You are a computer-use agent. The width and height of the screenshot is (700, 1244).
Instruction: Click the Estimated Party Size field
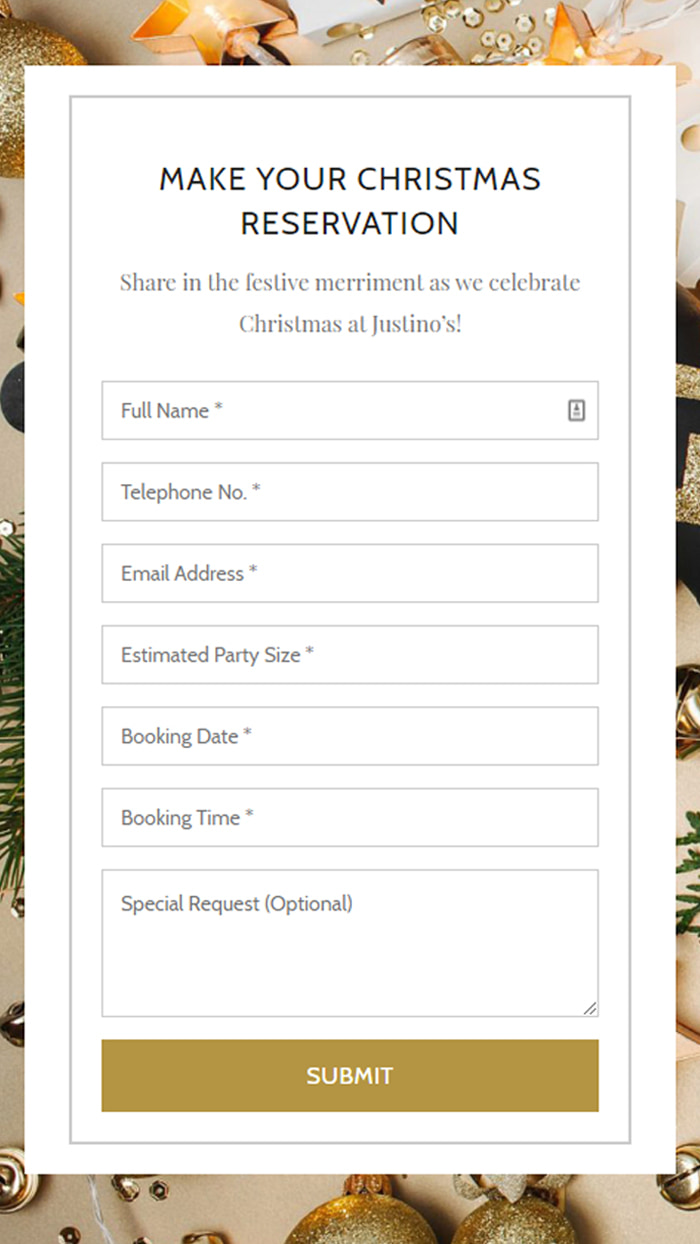[x=350, y=655]
